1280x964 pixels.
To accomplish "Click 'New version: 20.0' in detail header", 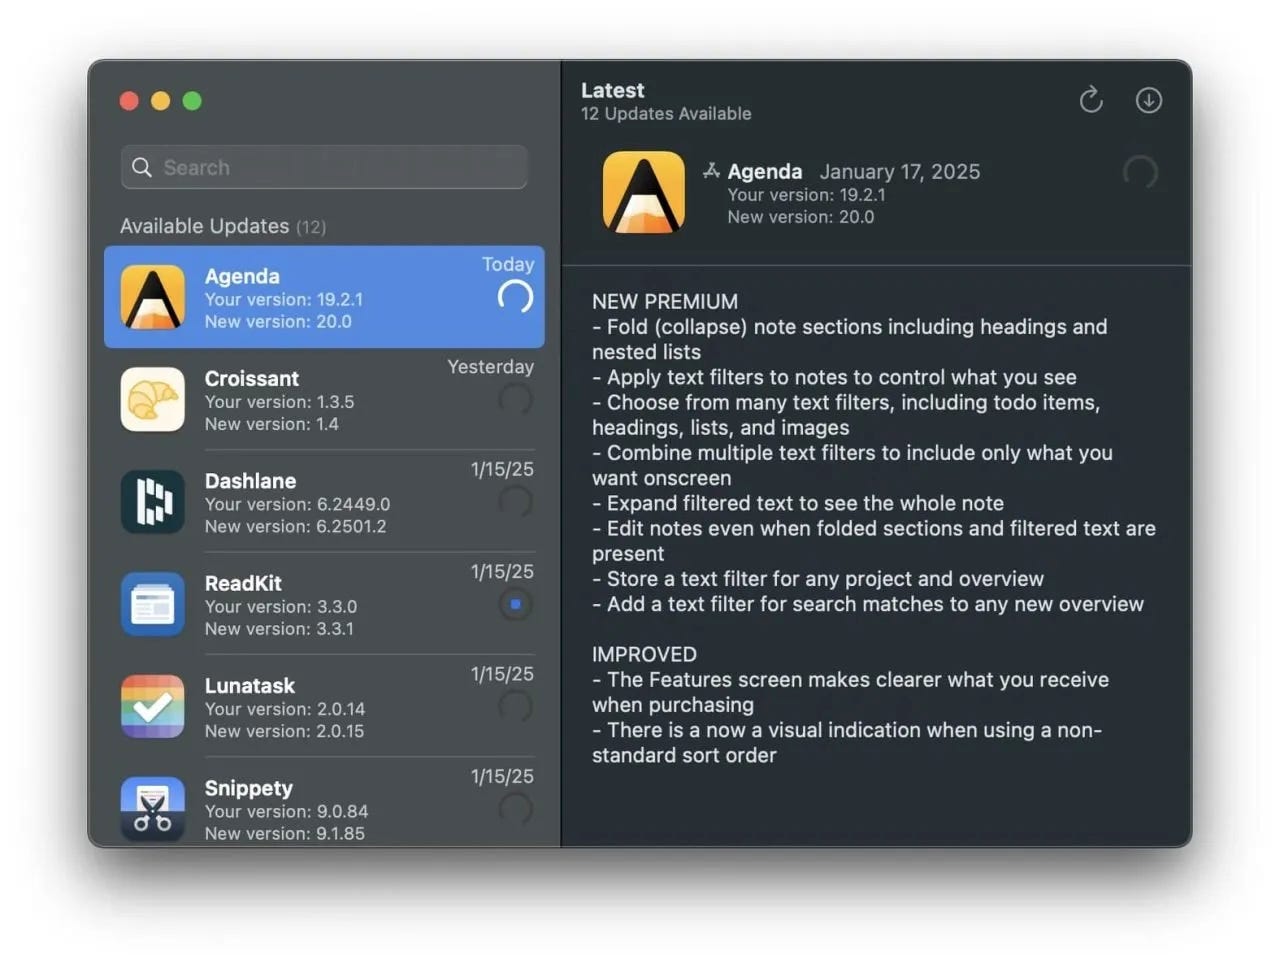I will (801, 217).
